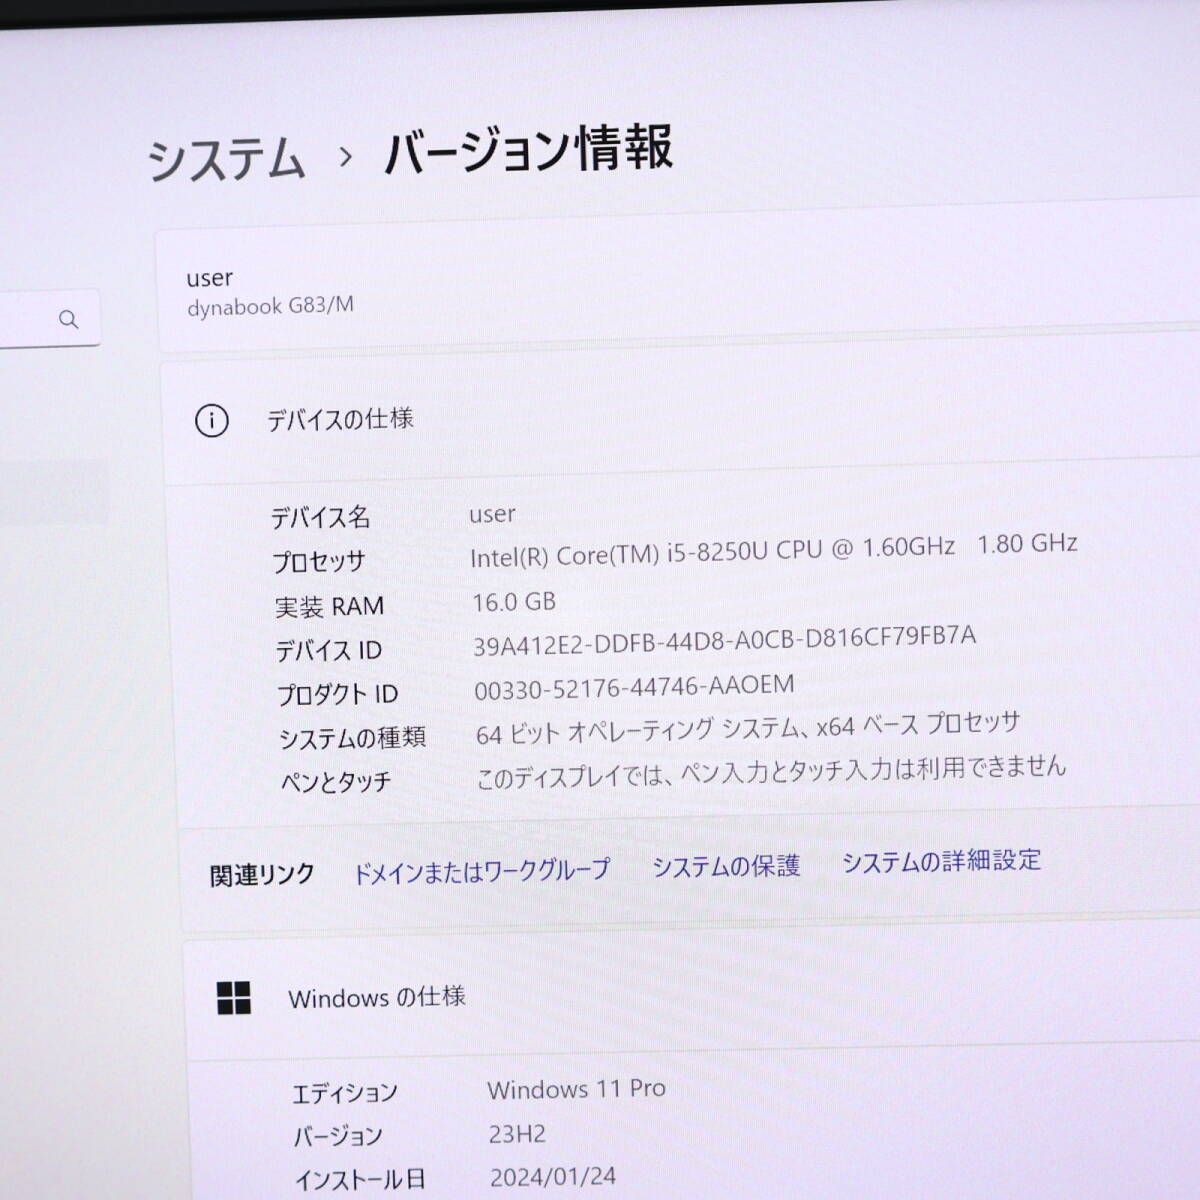This screenshot has height=1200, width=1200.
Task: Click the バージョン label under Windows の仕様
Action: [337, 1137]
